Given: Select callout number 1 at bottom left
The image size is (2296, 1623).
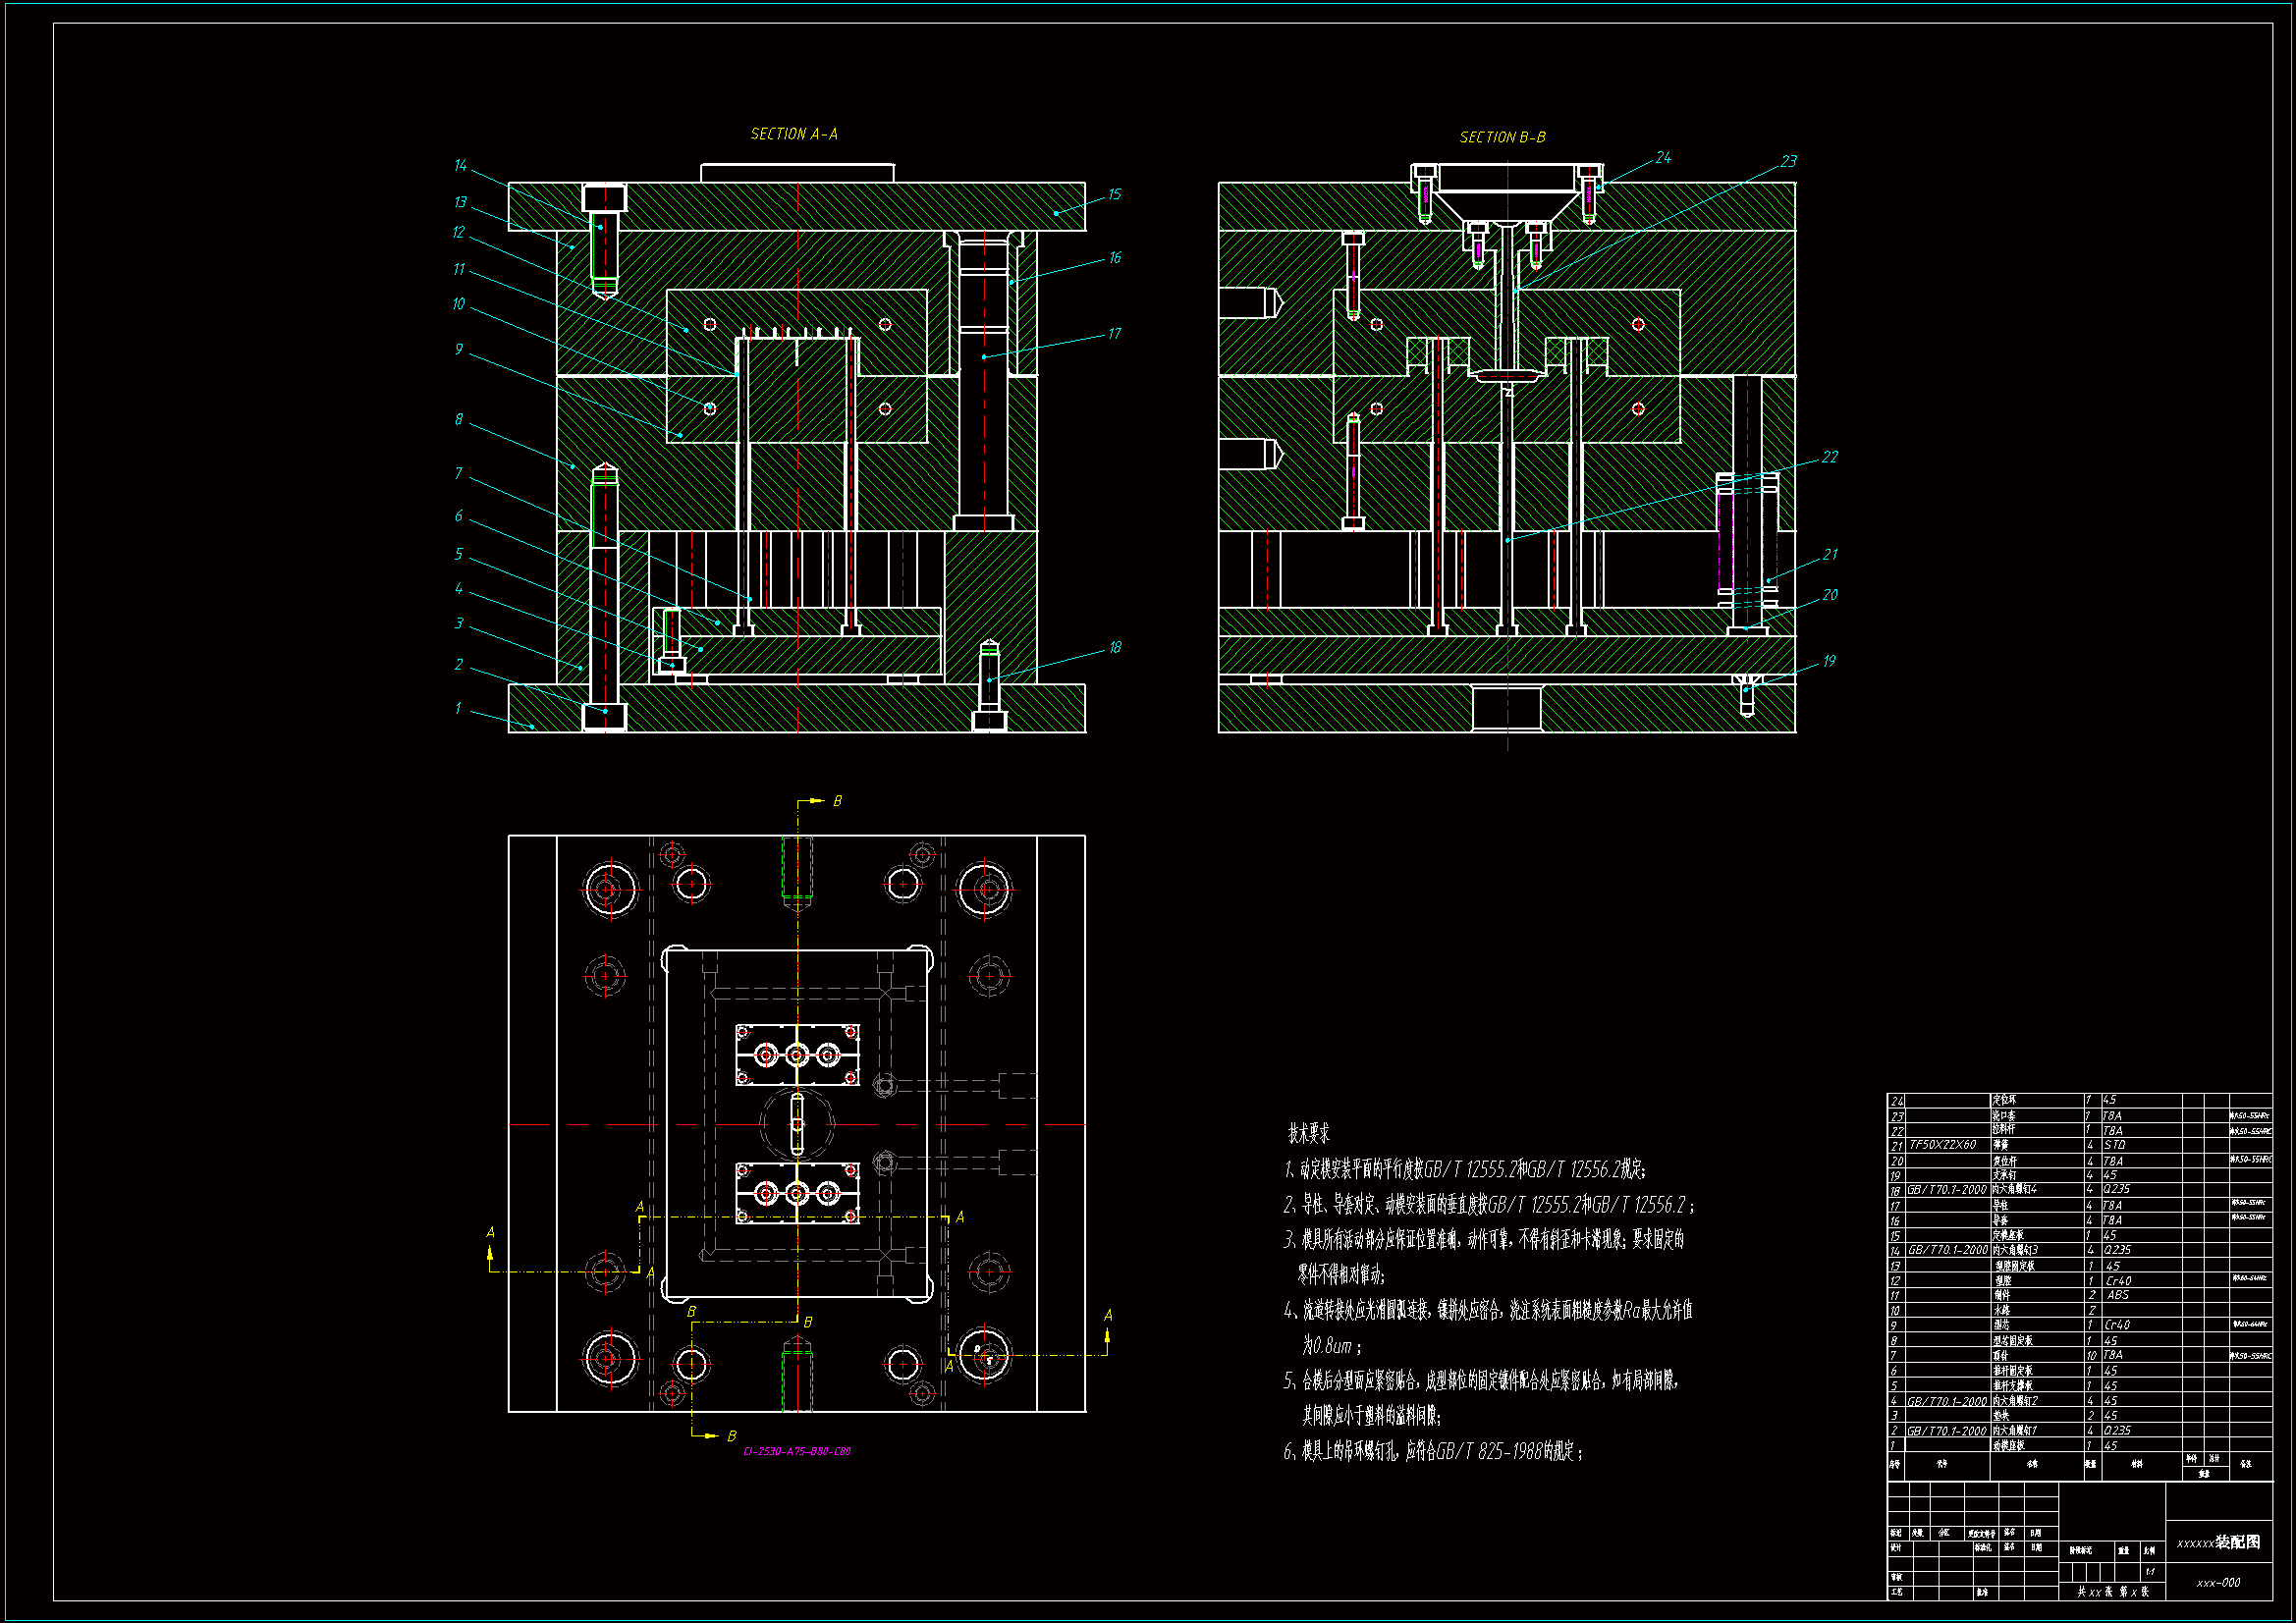Looking at the screenshot, I should click(458, 708).
